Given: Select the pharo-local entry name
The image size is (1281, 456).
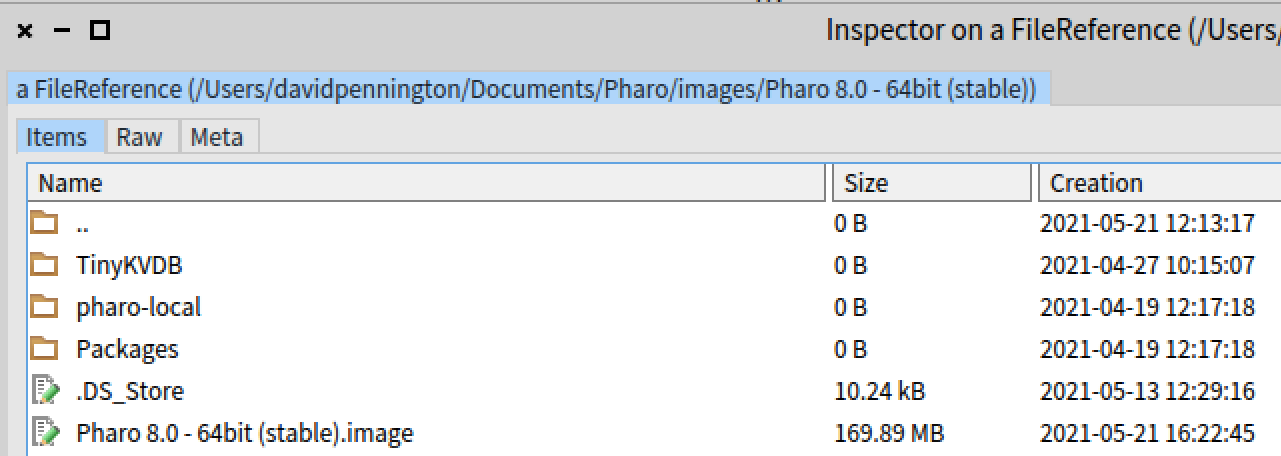Looking at the screenshot, I should click(138, 307).
